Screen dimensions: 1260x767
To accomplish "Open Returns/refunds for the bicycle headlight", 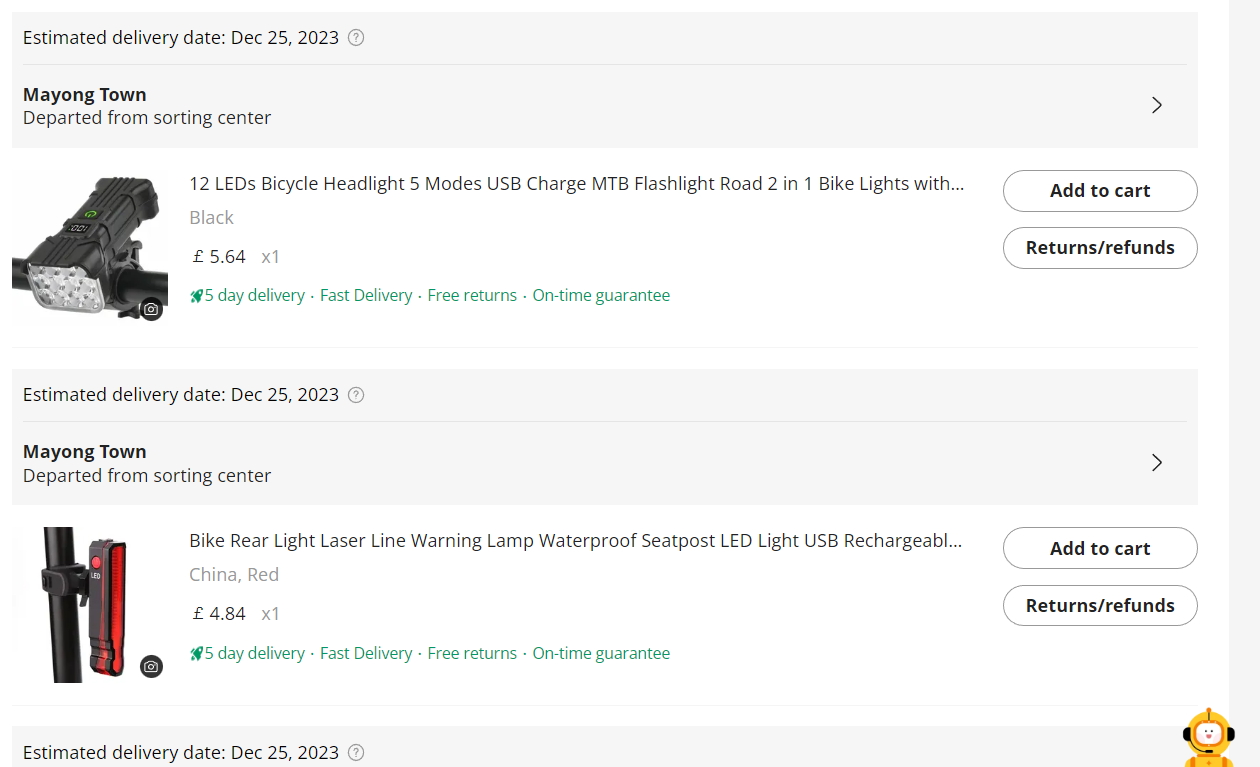I will tap(1100, 248).
